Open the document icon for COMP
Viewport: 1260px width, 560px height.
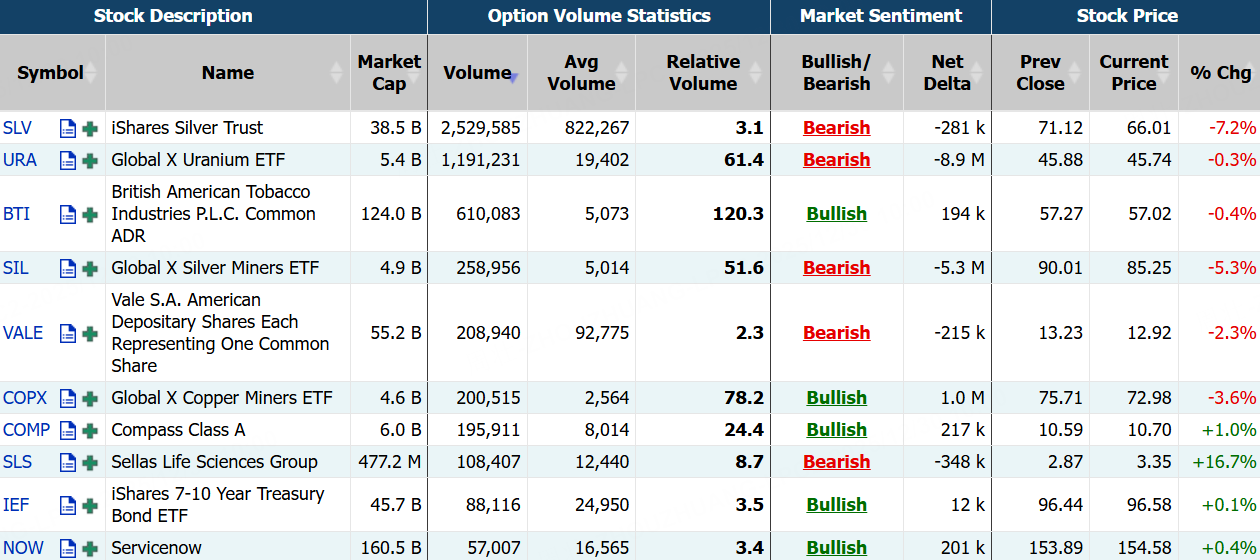(x=68, y=430)
